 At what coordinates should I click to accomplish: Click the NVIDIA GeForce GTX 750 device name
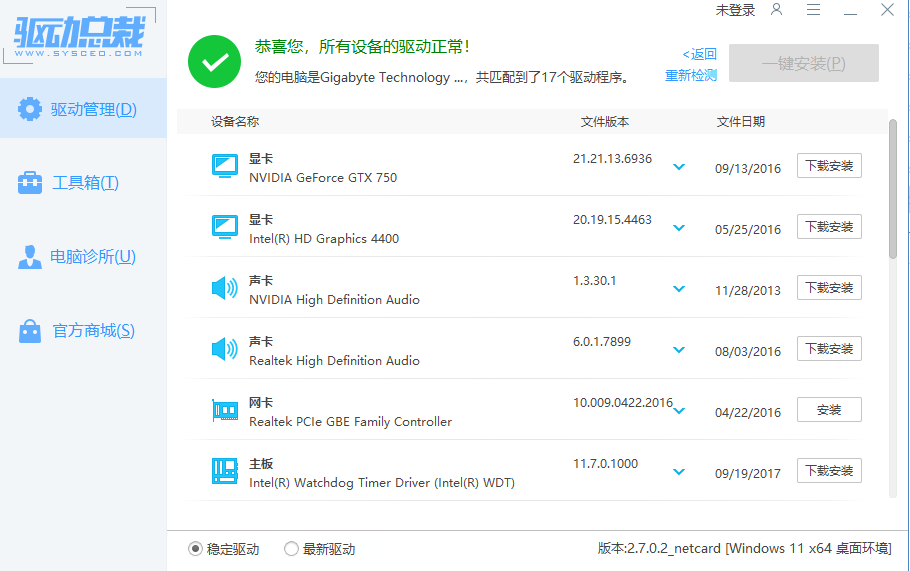tap(323, 178)
